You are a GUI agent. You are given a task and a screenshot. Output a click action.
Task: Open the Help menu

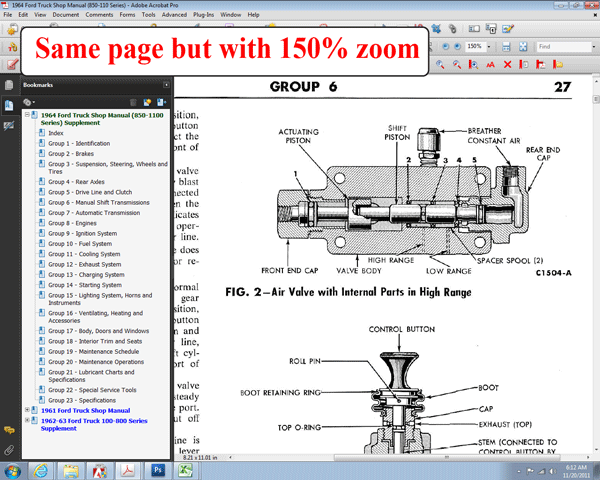(253, 15)
